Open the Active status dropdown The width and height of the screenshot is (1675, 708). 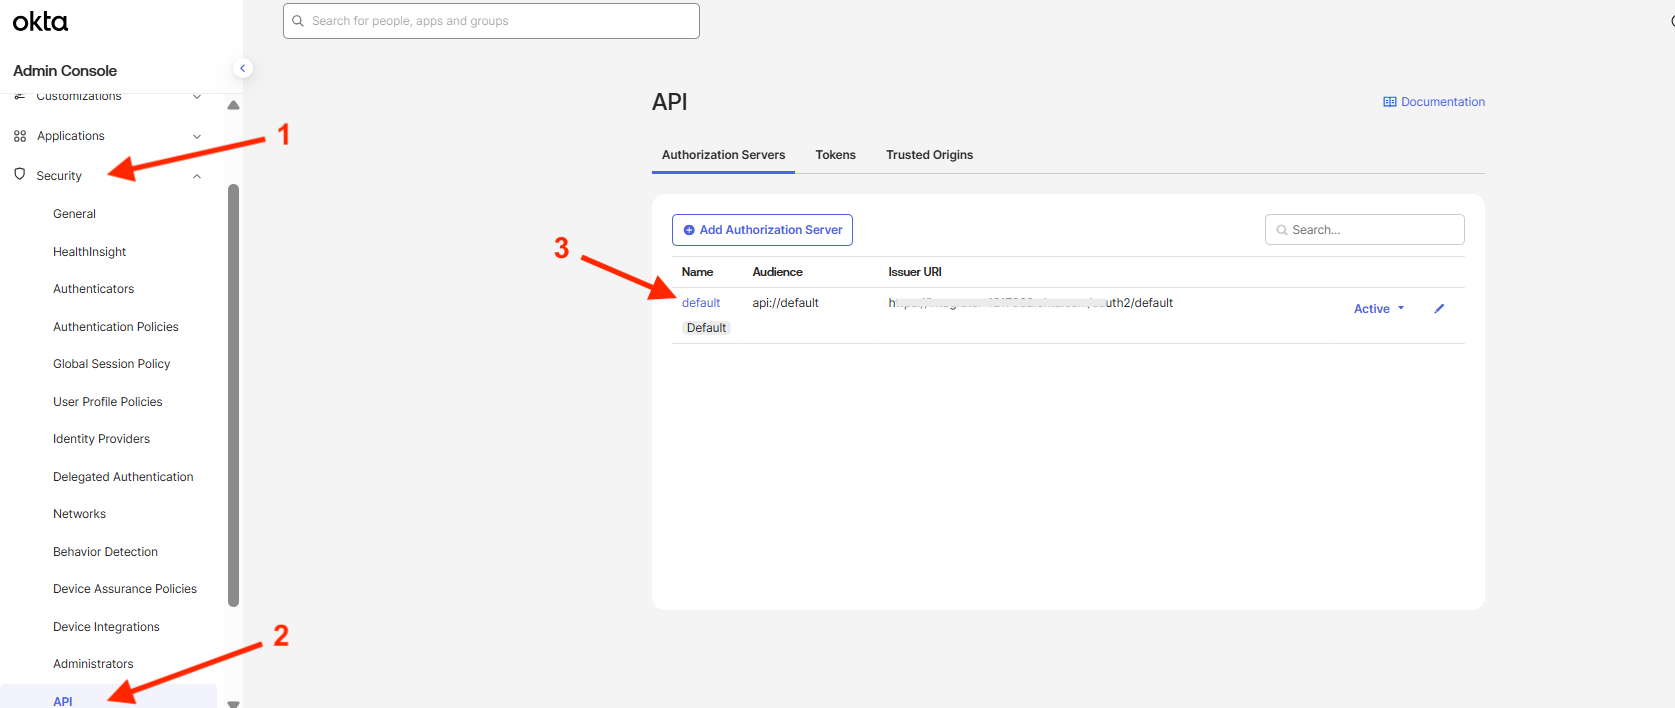click(1379, 309)
